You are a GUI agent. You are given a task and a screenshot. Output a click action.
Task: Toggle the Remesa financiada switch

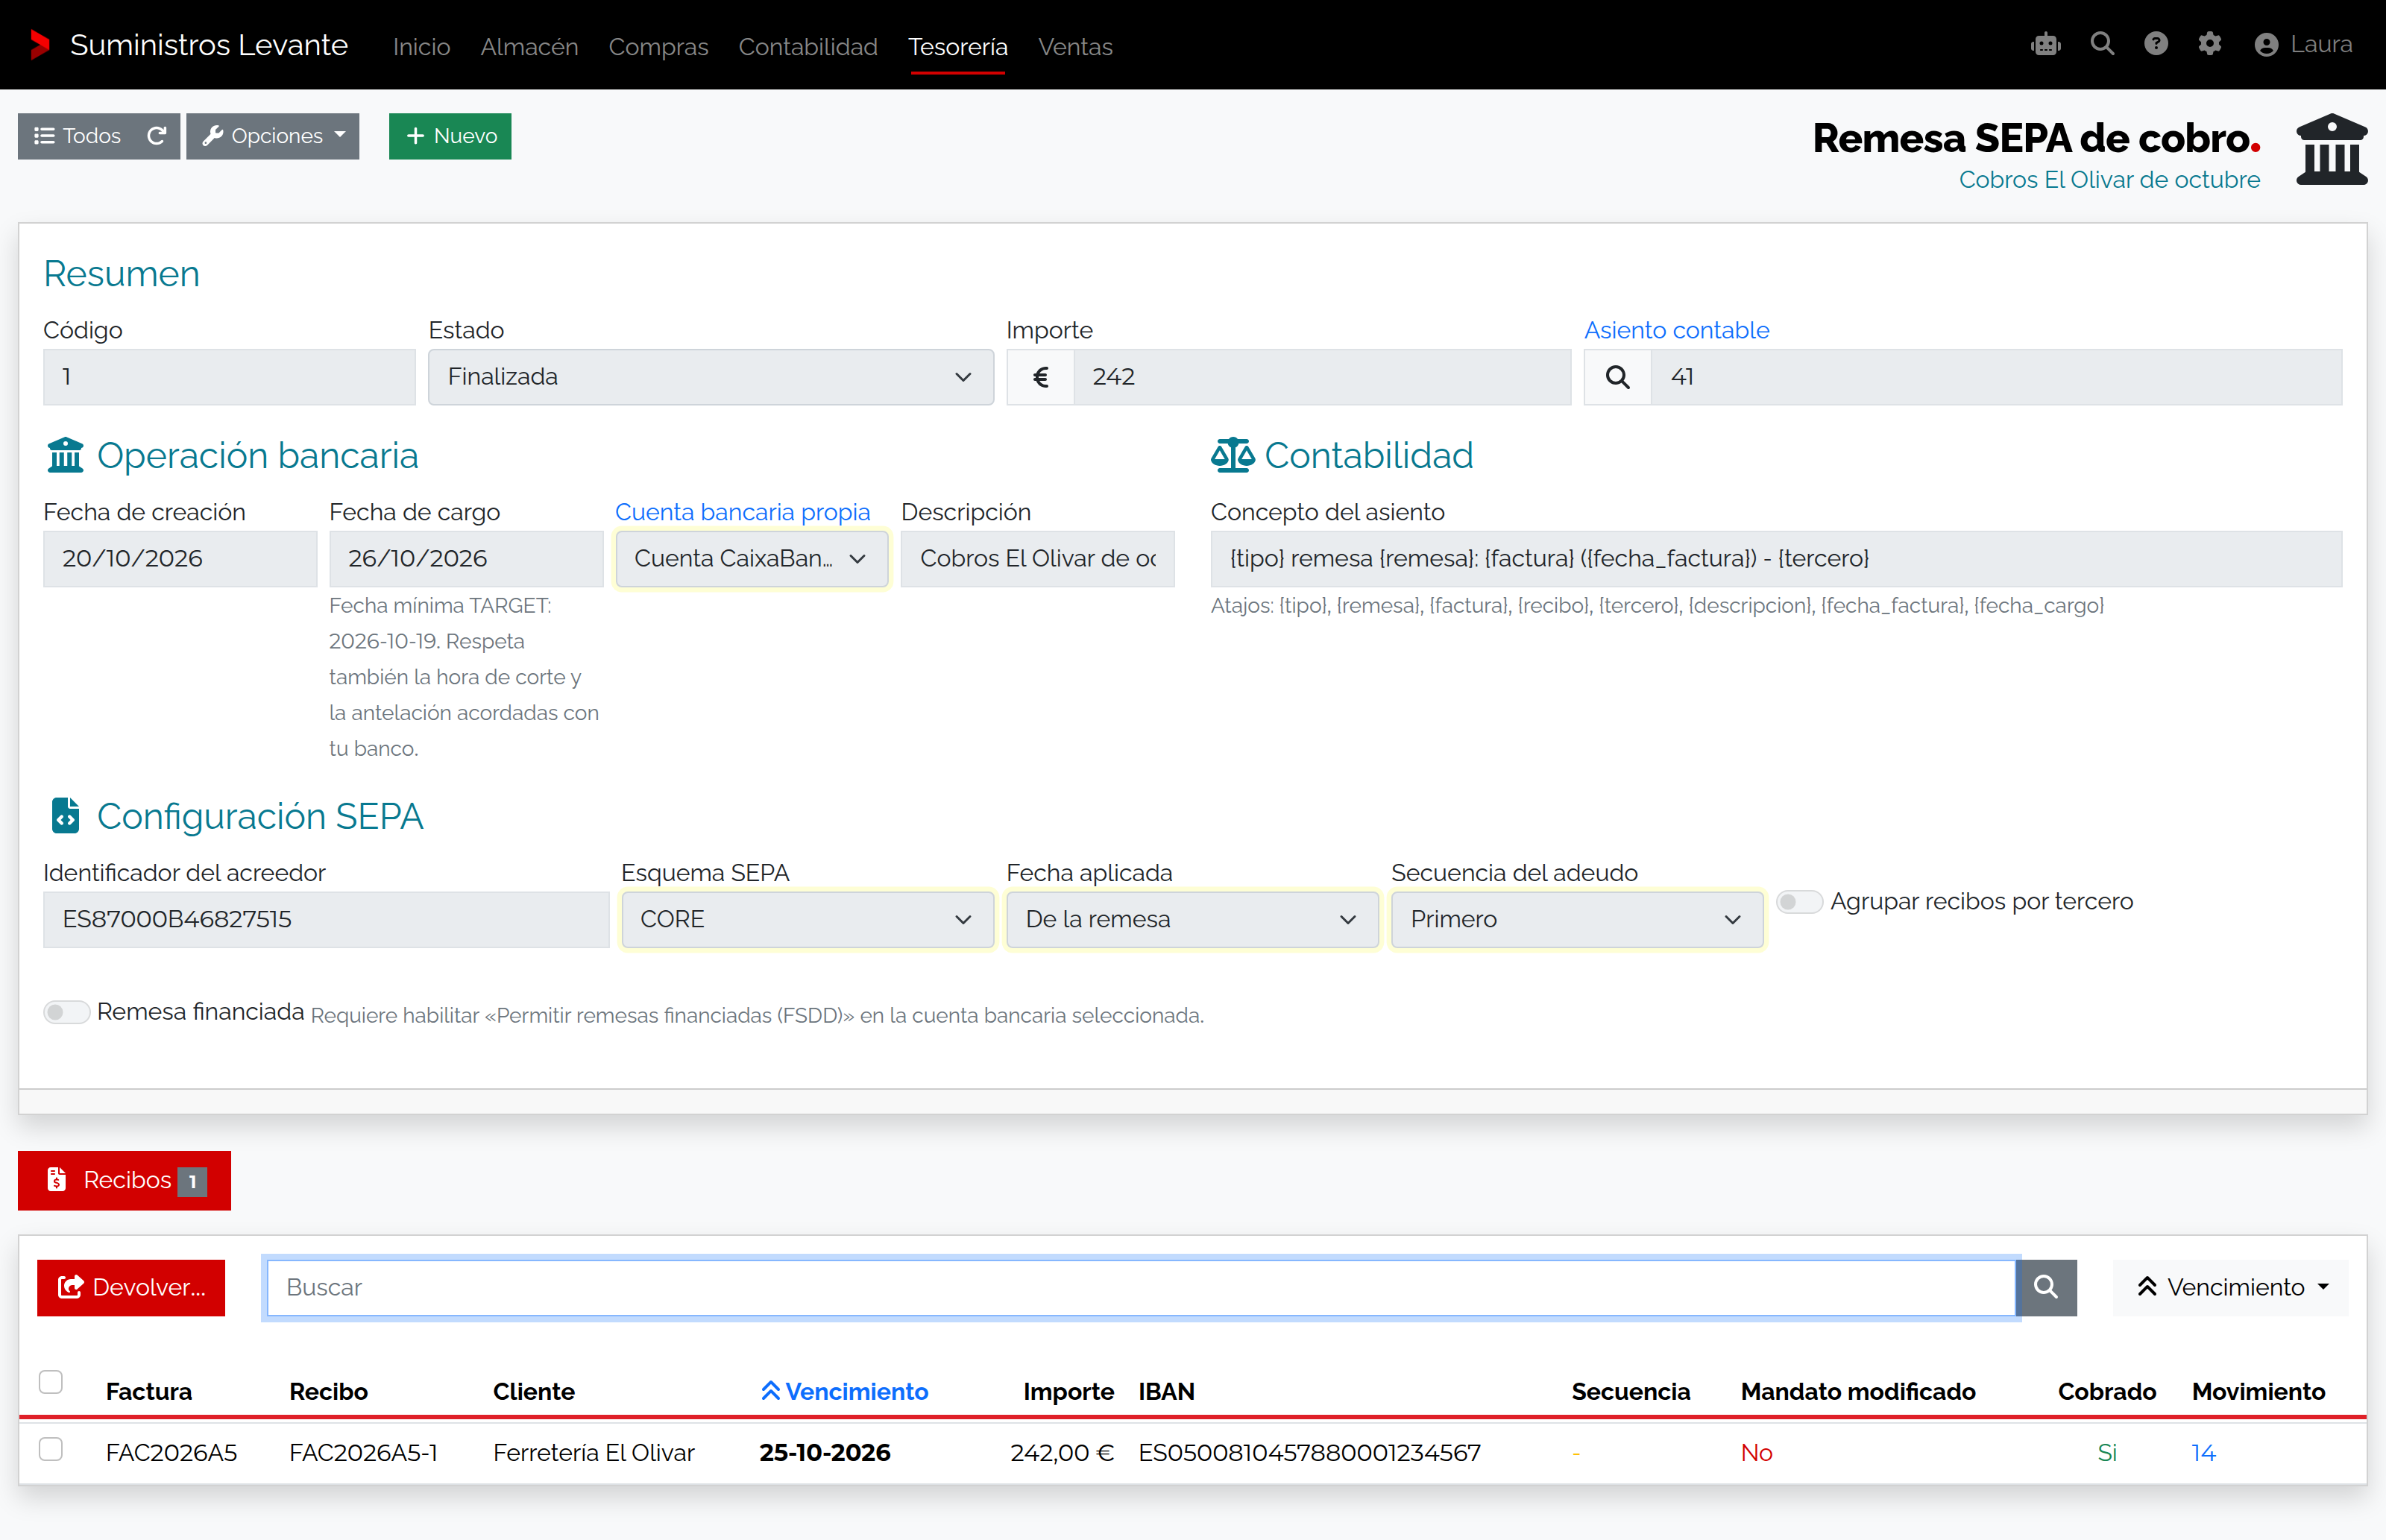(67, 1012)
